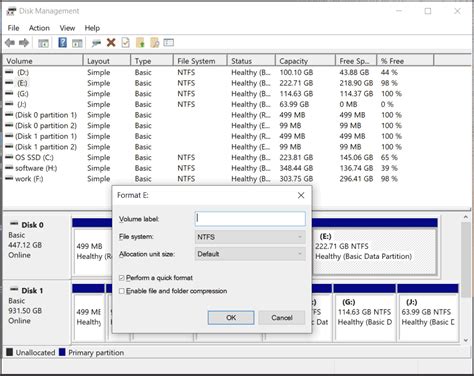
Task: Select the 499 MB partition block on Disk 1
Action: (88, 313)
